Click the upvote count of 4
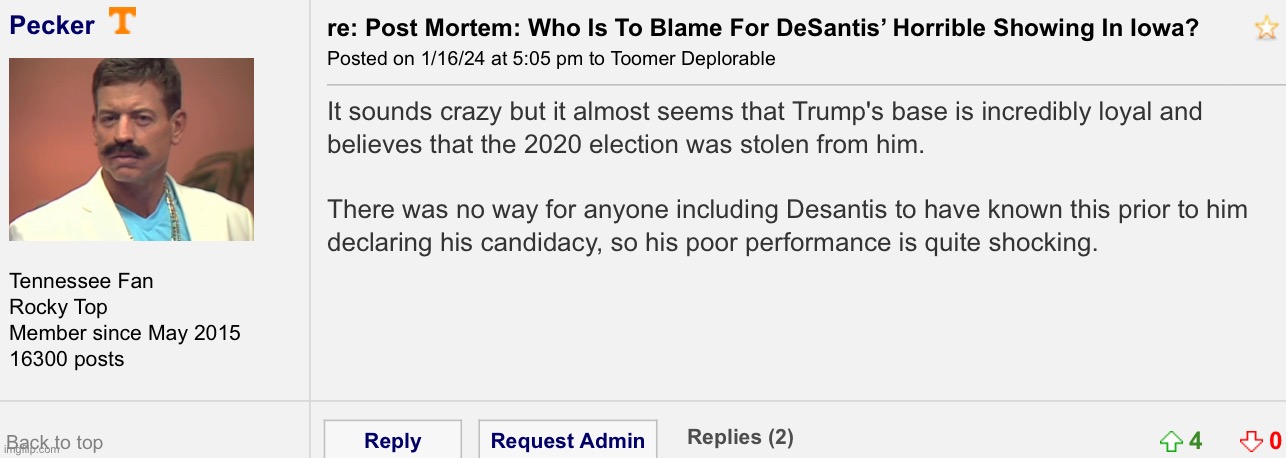Screen dimensions: 1286x458 click(1195, 441)
